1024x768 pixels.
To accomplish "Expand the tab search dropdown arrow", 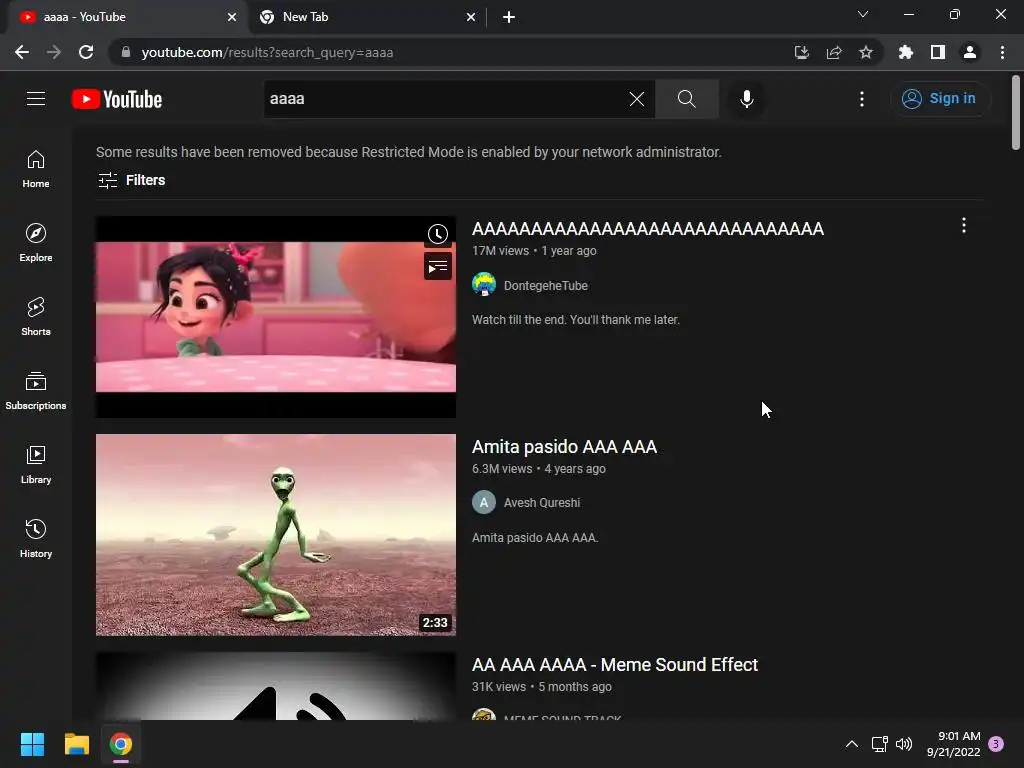I will pyautogui.click(x=863, y=14).
